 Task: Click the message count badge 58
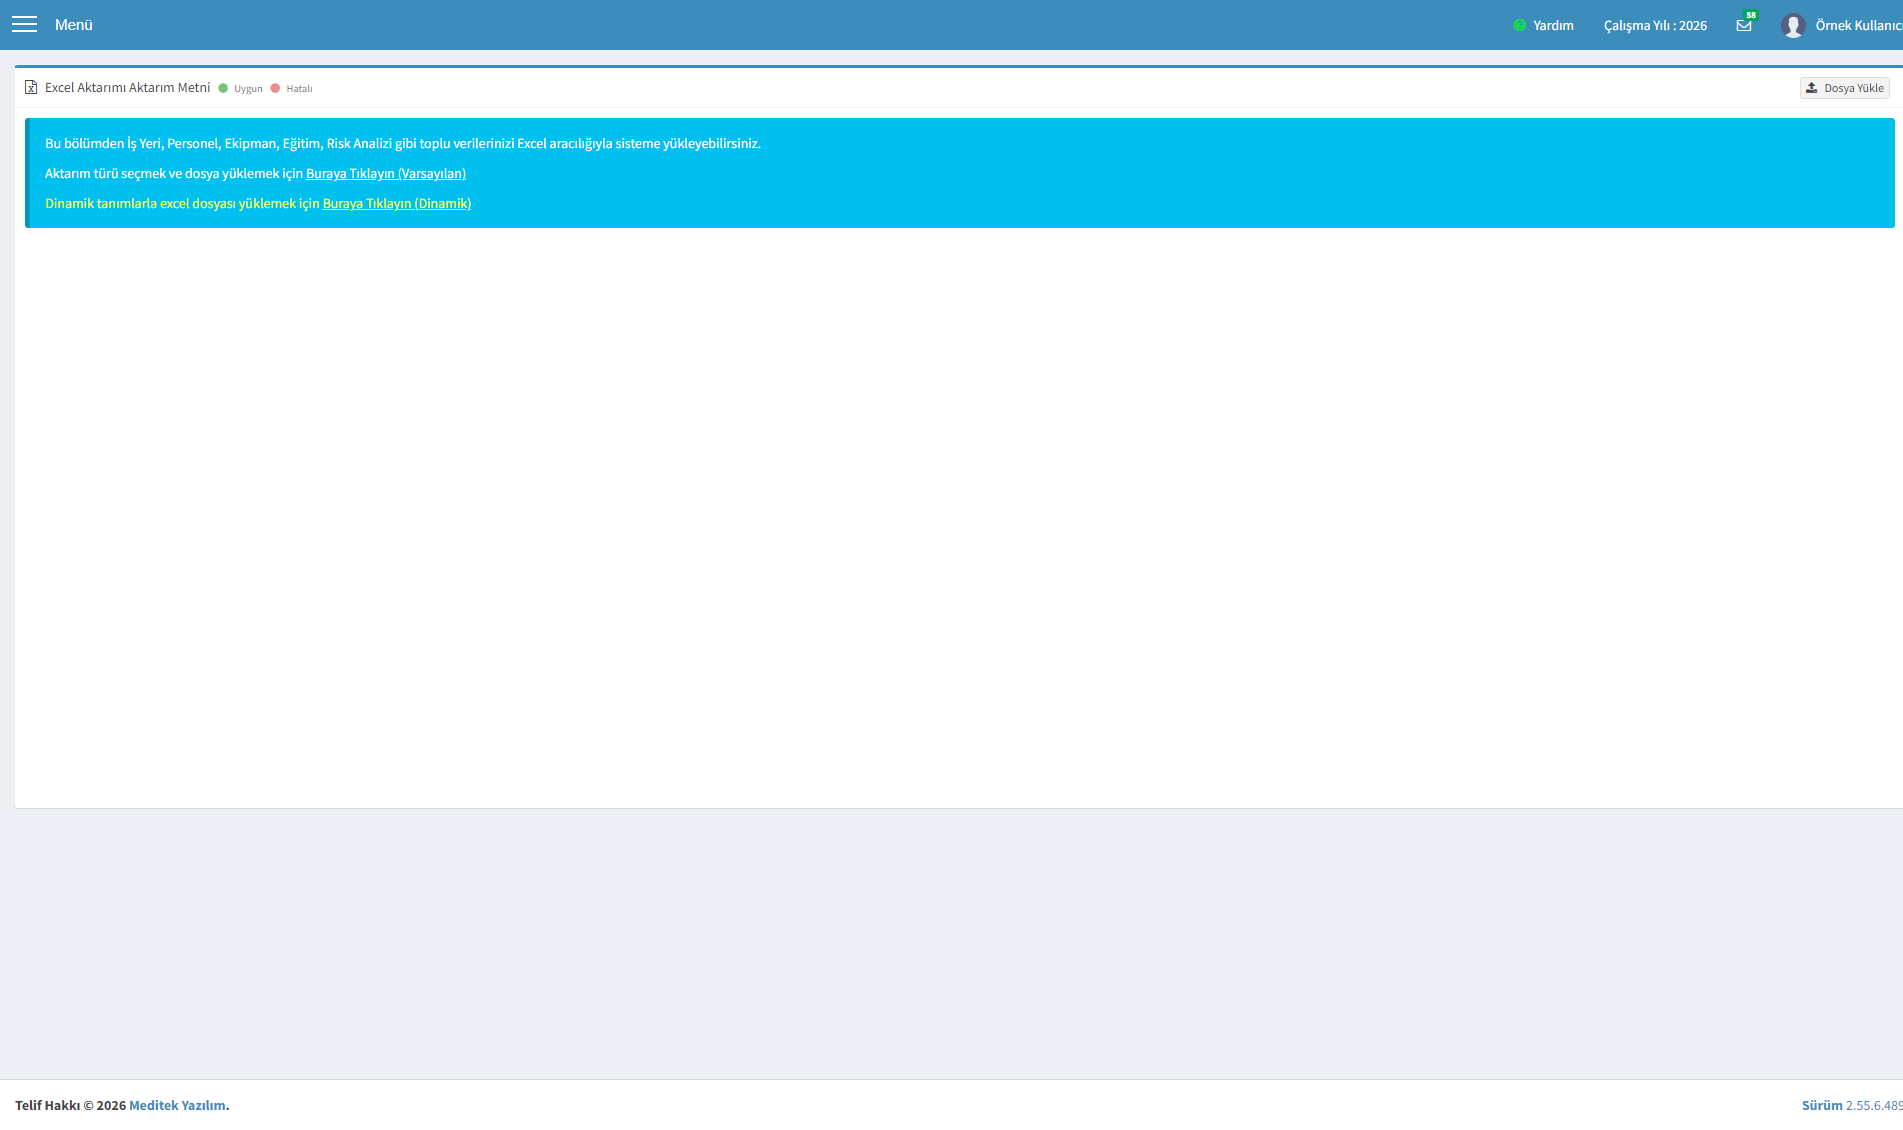tap(1751, 15)
